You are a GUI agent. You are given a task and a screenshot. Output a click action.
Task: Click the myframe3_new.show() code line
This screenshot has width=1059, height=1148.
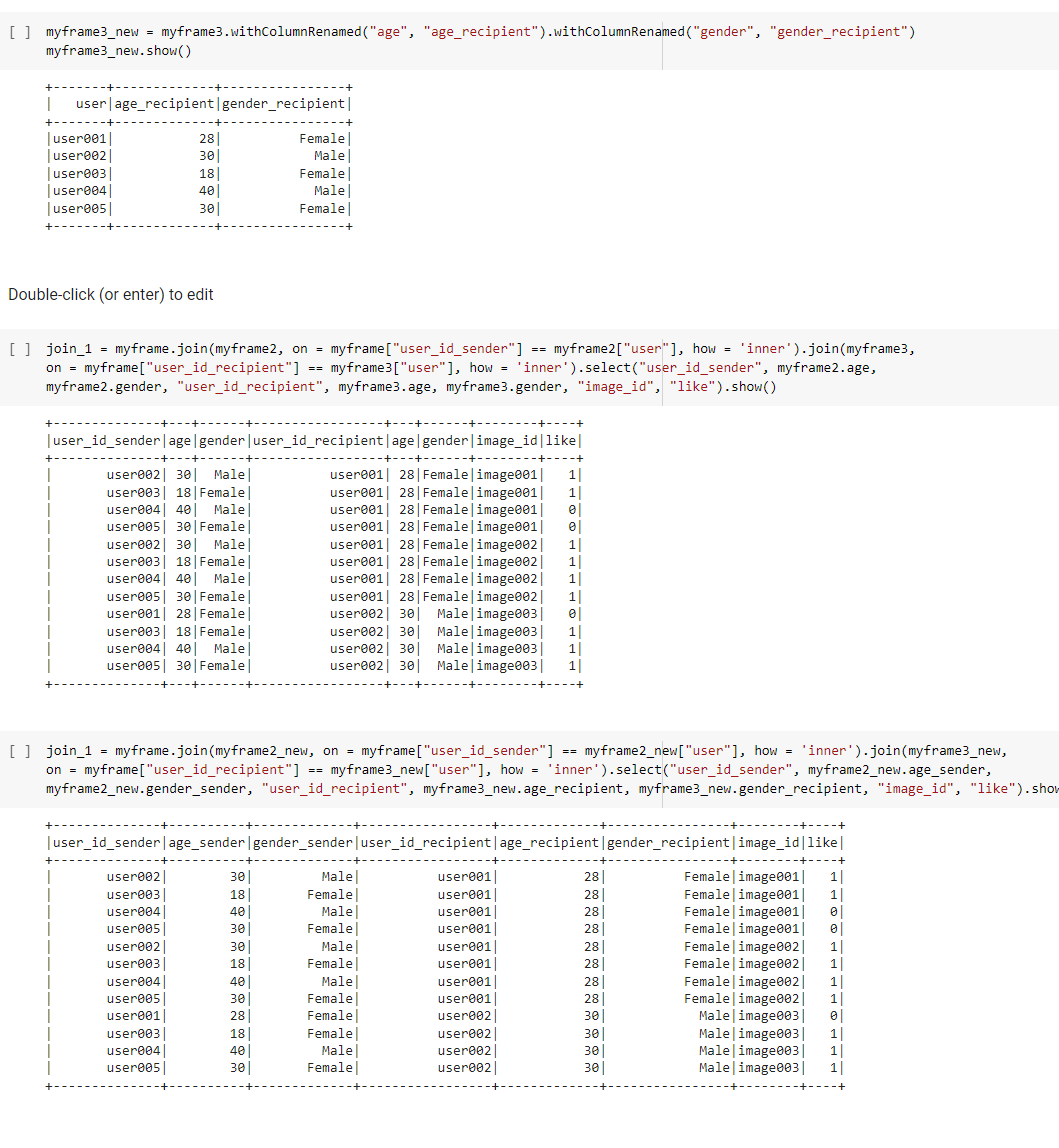[x=119, y=51]
